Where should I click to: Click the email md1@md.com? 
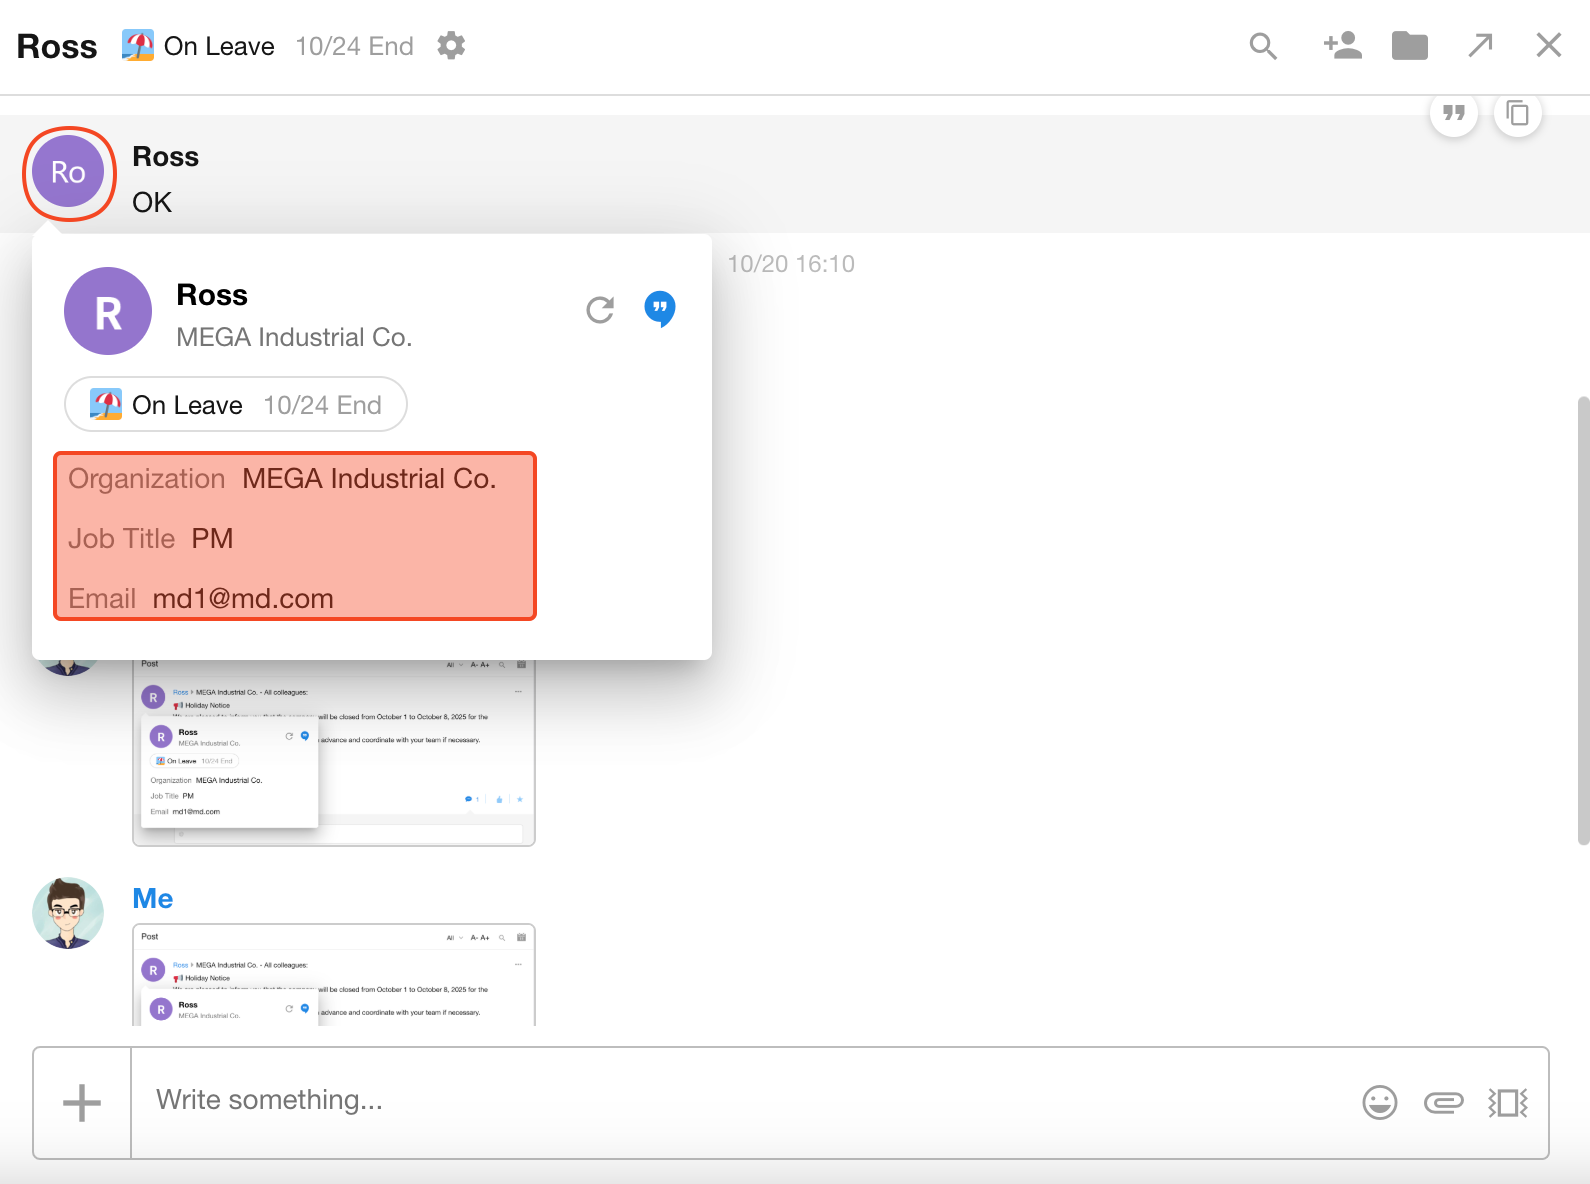(243, 599)
